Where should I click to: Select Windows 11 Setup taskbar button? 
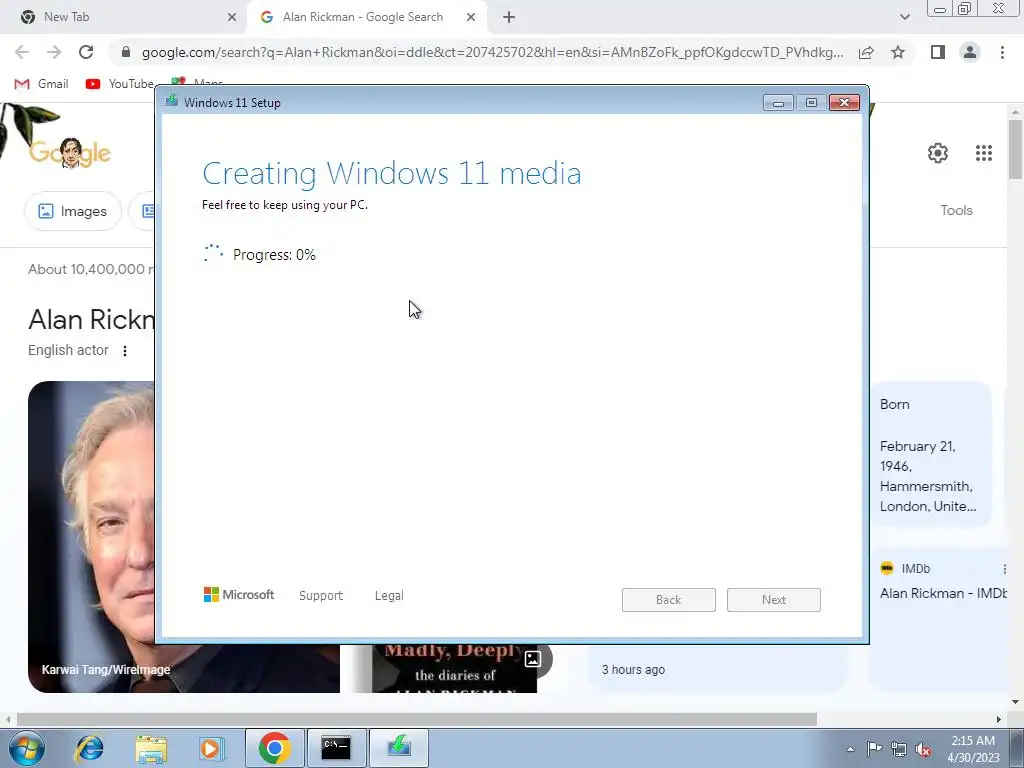(399, 748)
